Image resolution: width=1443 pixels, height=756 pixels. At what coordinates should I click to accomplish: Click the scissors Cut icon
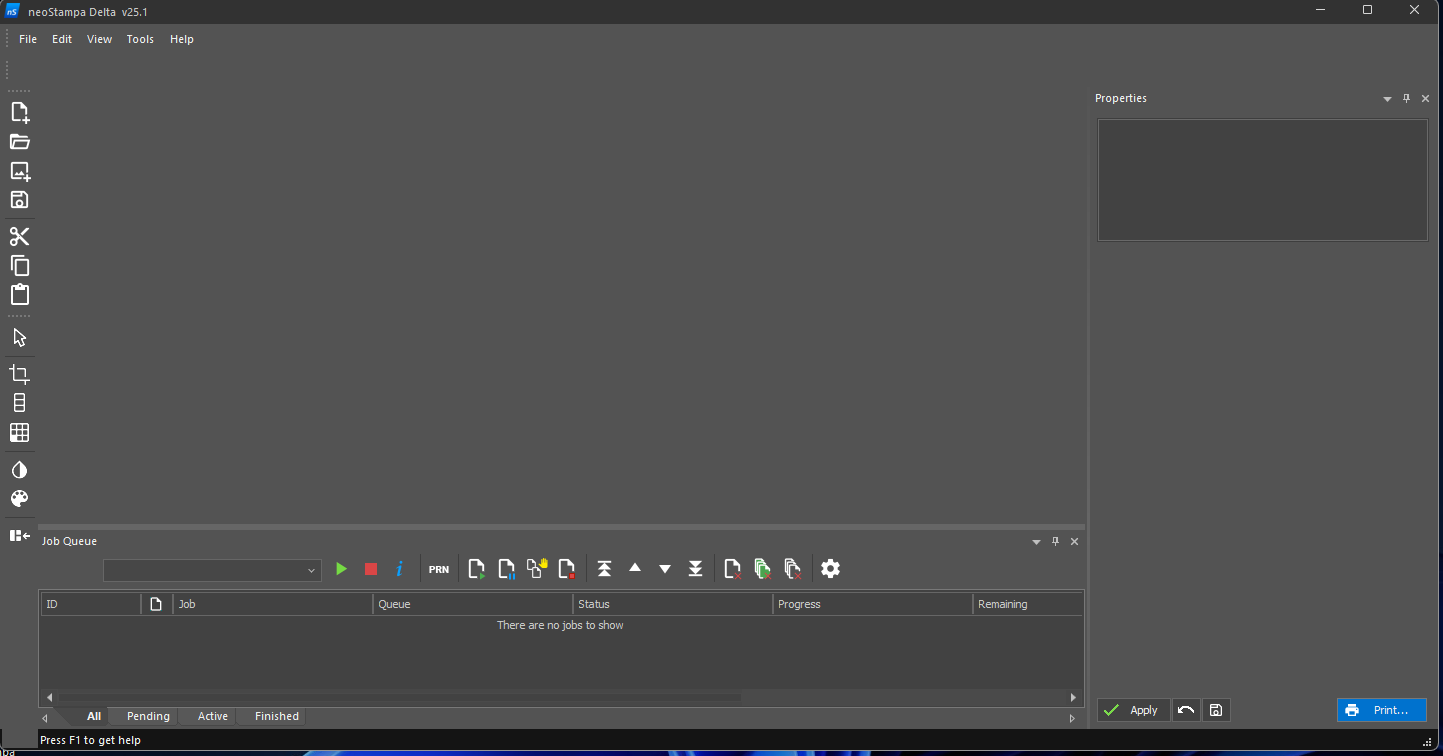(20, 237)
